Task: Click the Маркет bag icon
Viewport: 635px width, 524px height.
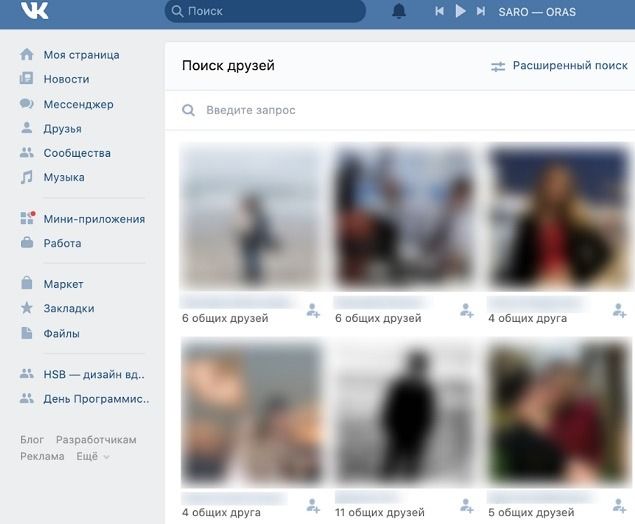Action: 27,283
